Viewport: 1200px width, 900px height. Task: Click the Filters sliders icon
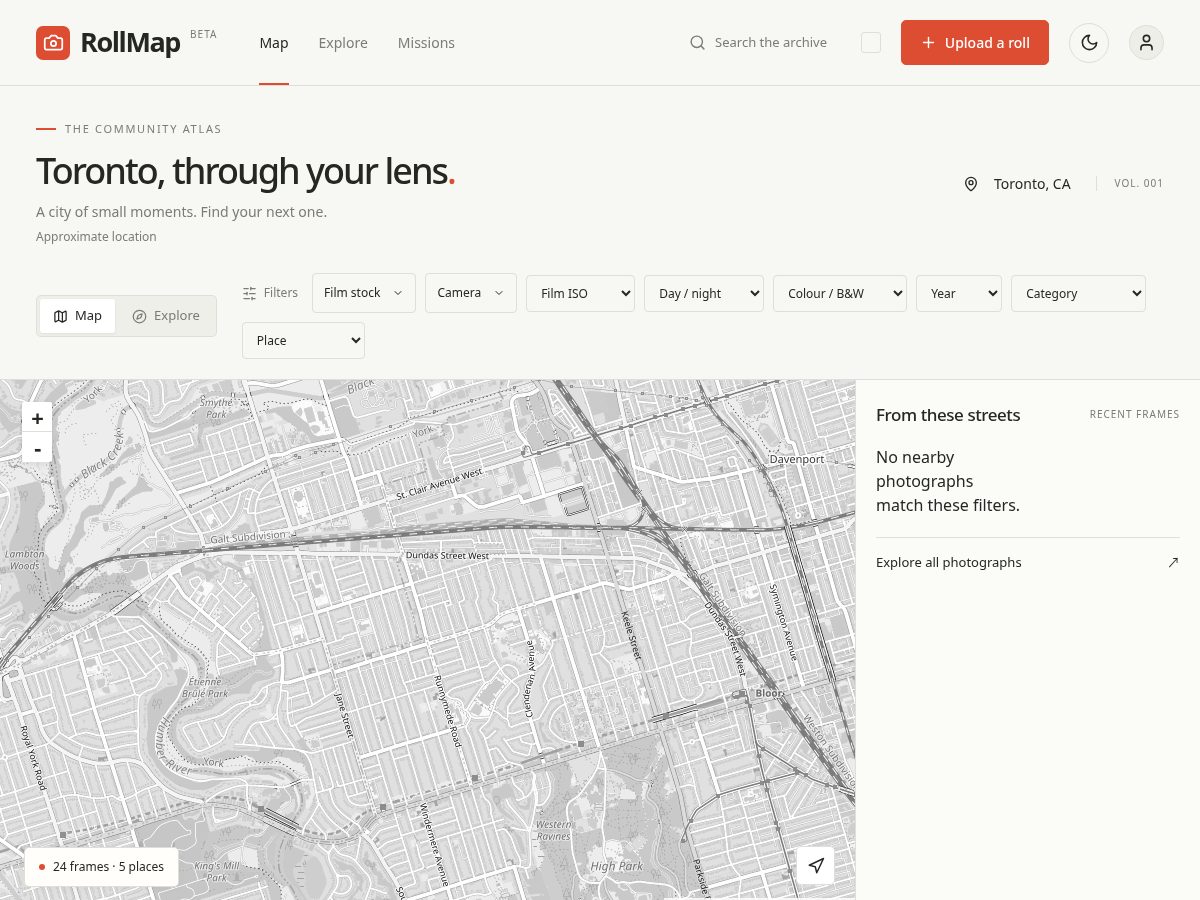[250, 293]
